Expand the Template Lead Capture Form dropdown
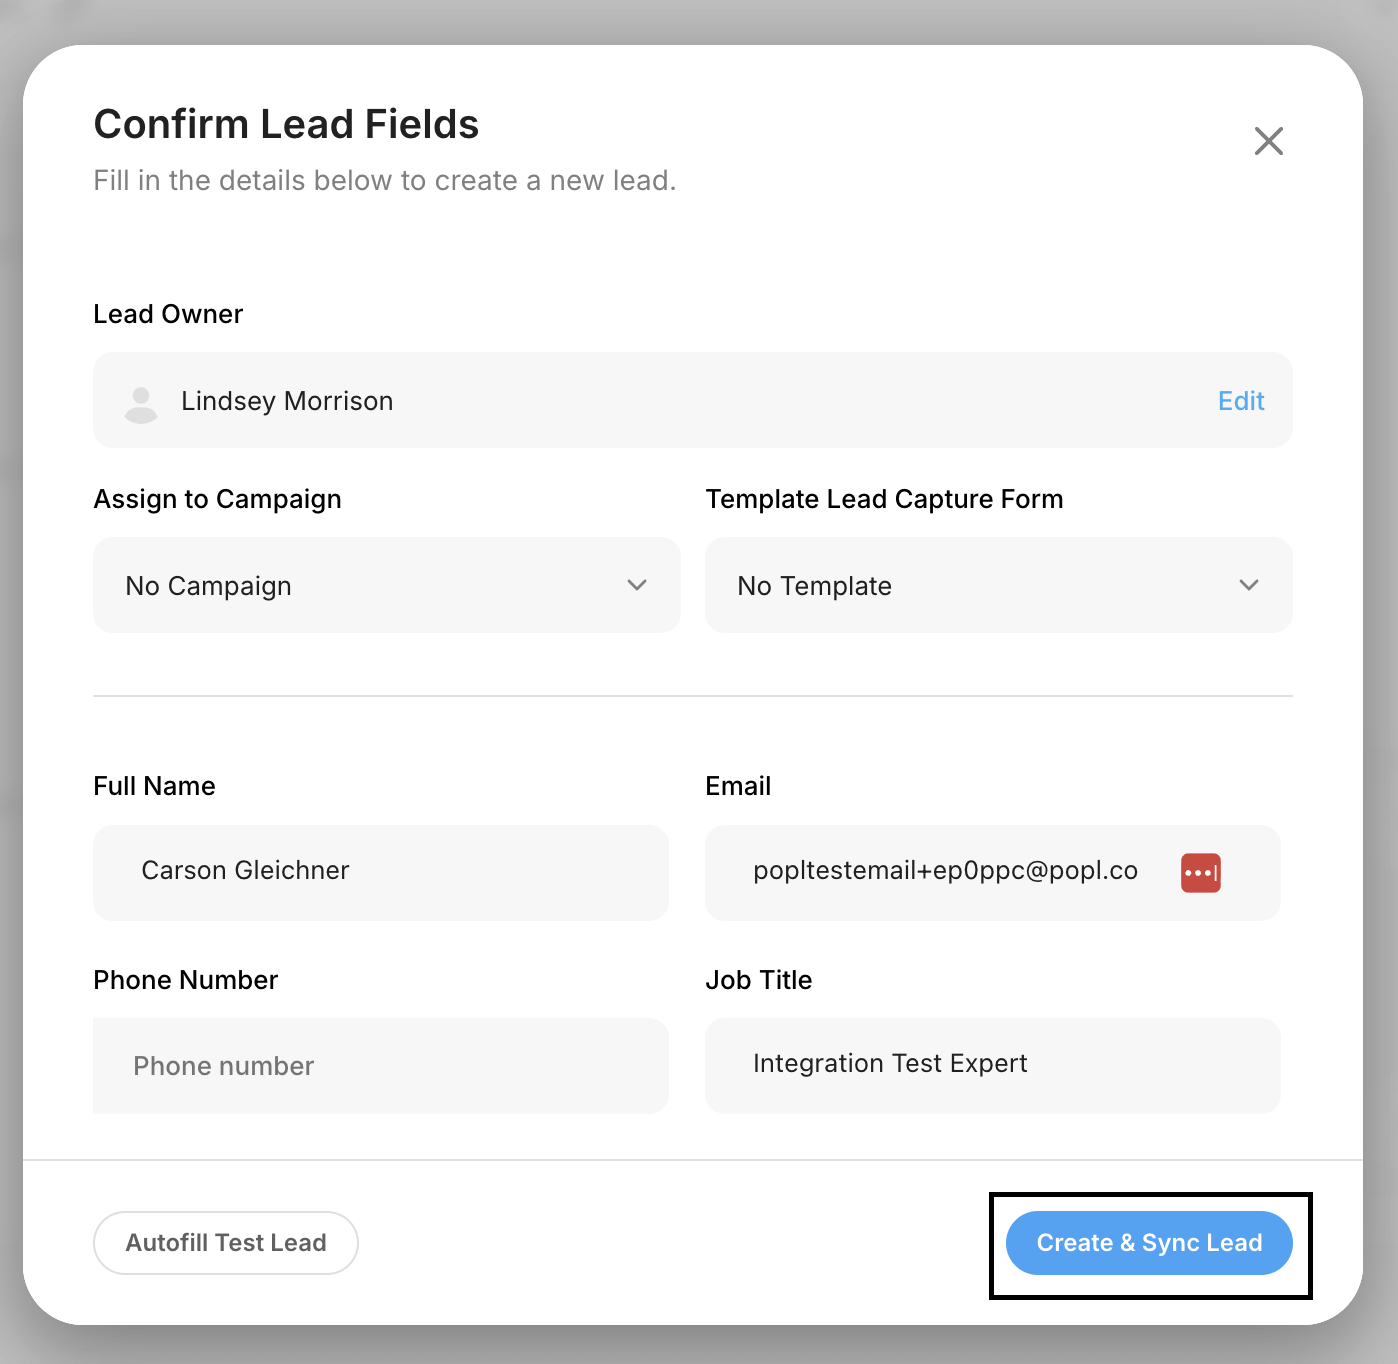1398x1364 pixels. pyautogui.click(x=998, y=585)
